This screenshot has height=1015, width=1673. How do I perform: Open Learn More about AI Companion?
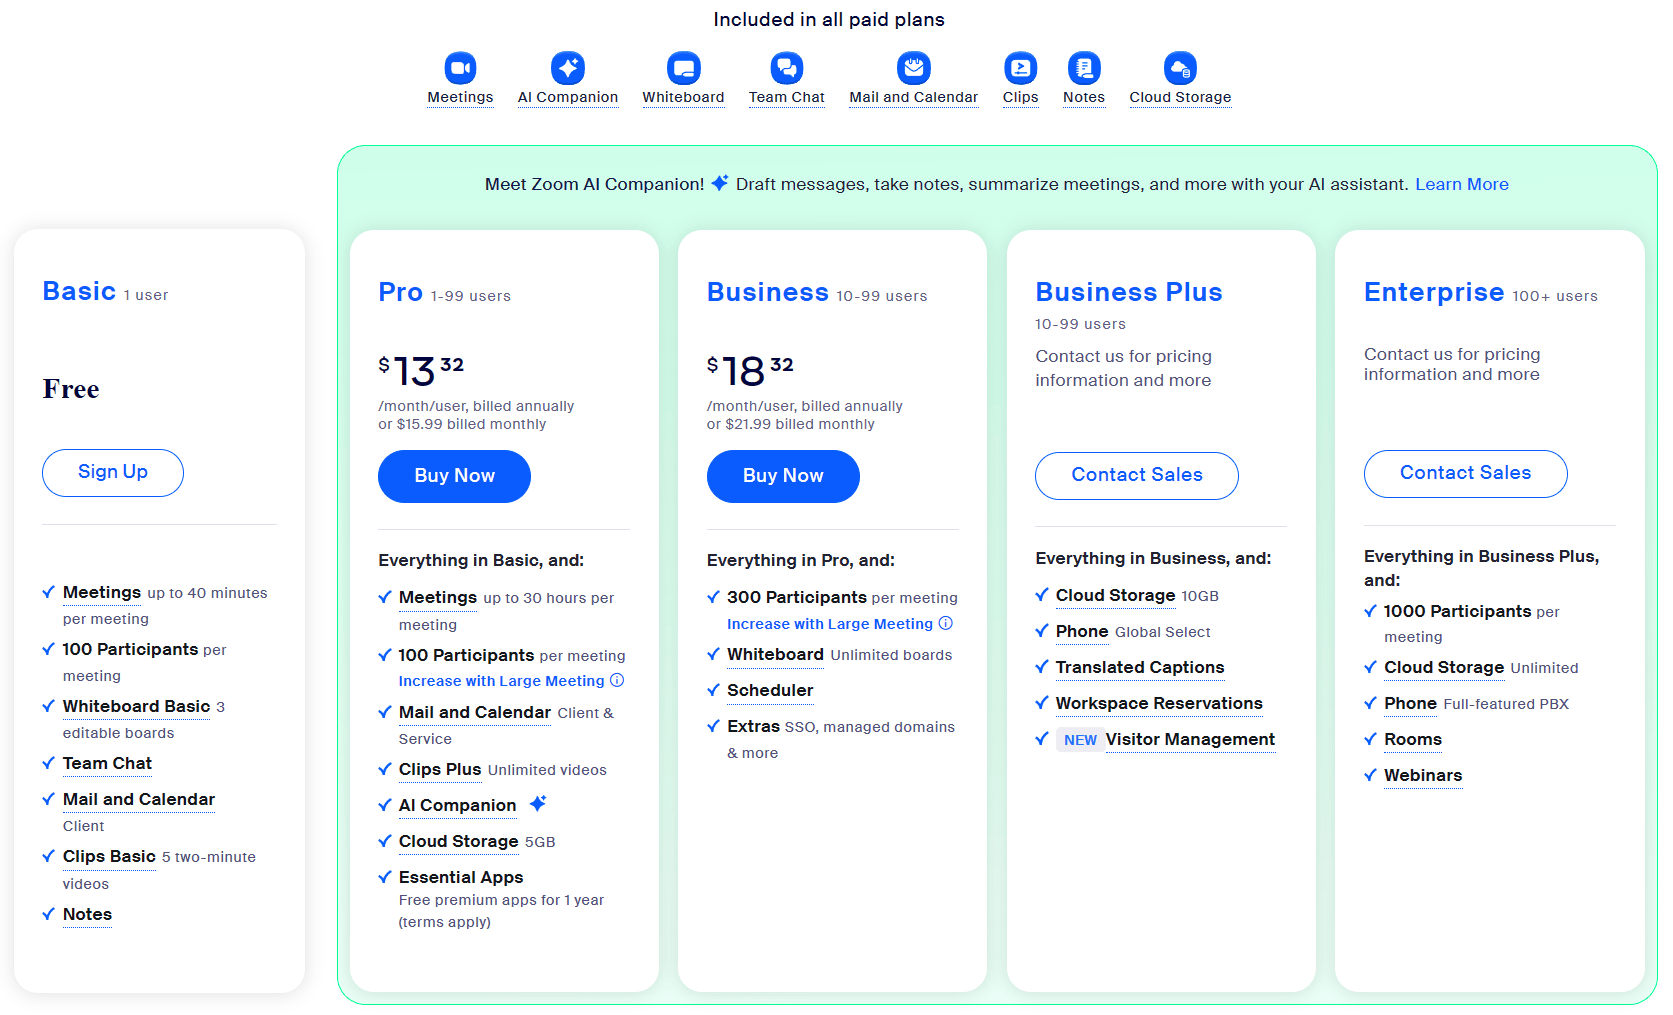click(1462, 184)
